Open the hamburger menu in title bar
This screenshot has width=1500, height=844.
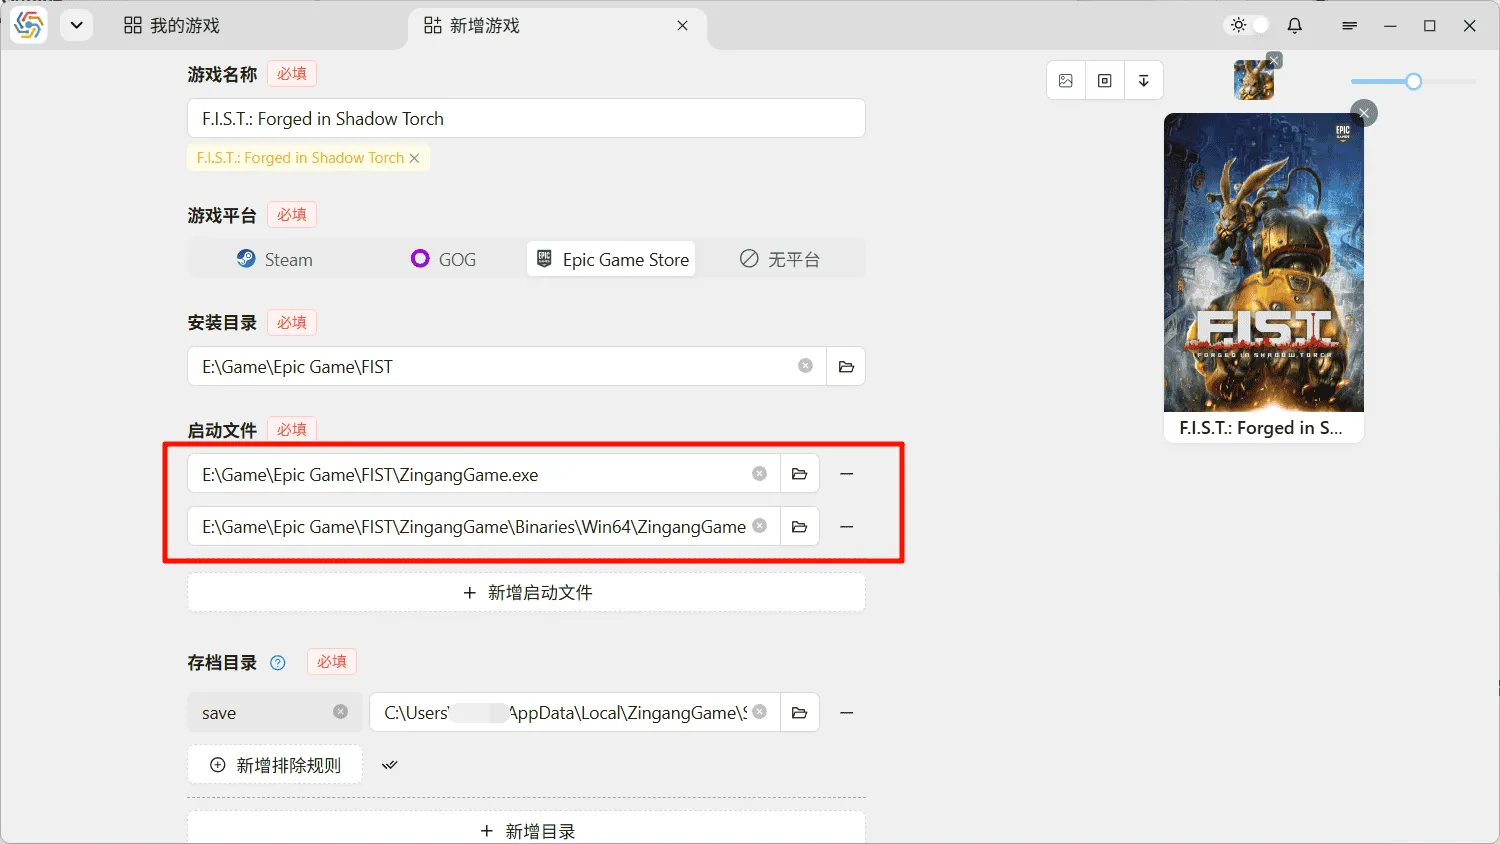(x=1349, y=26)
